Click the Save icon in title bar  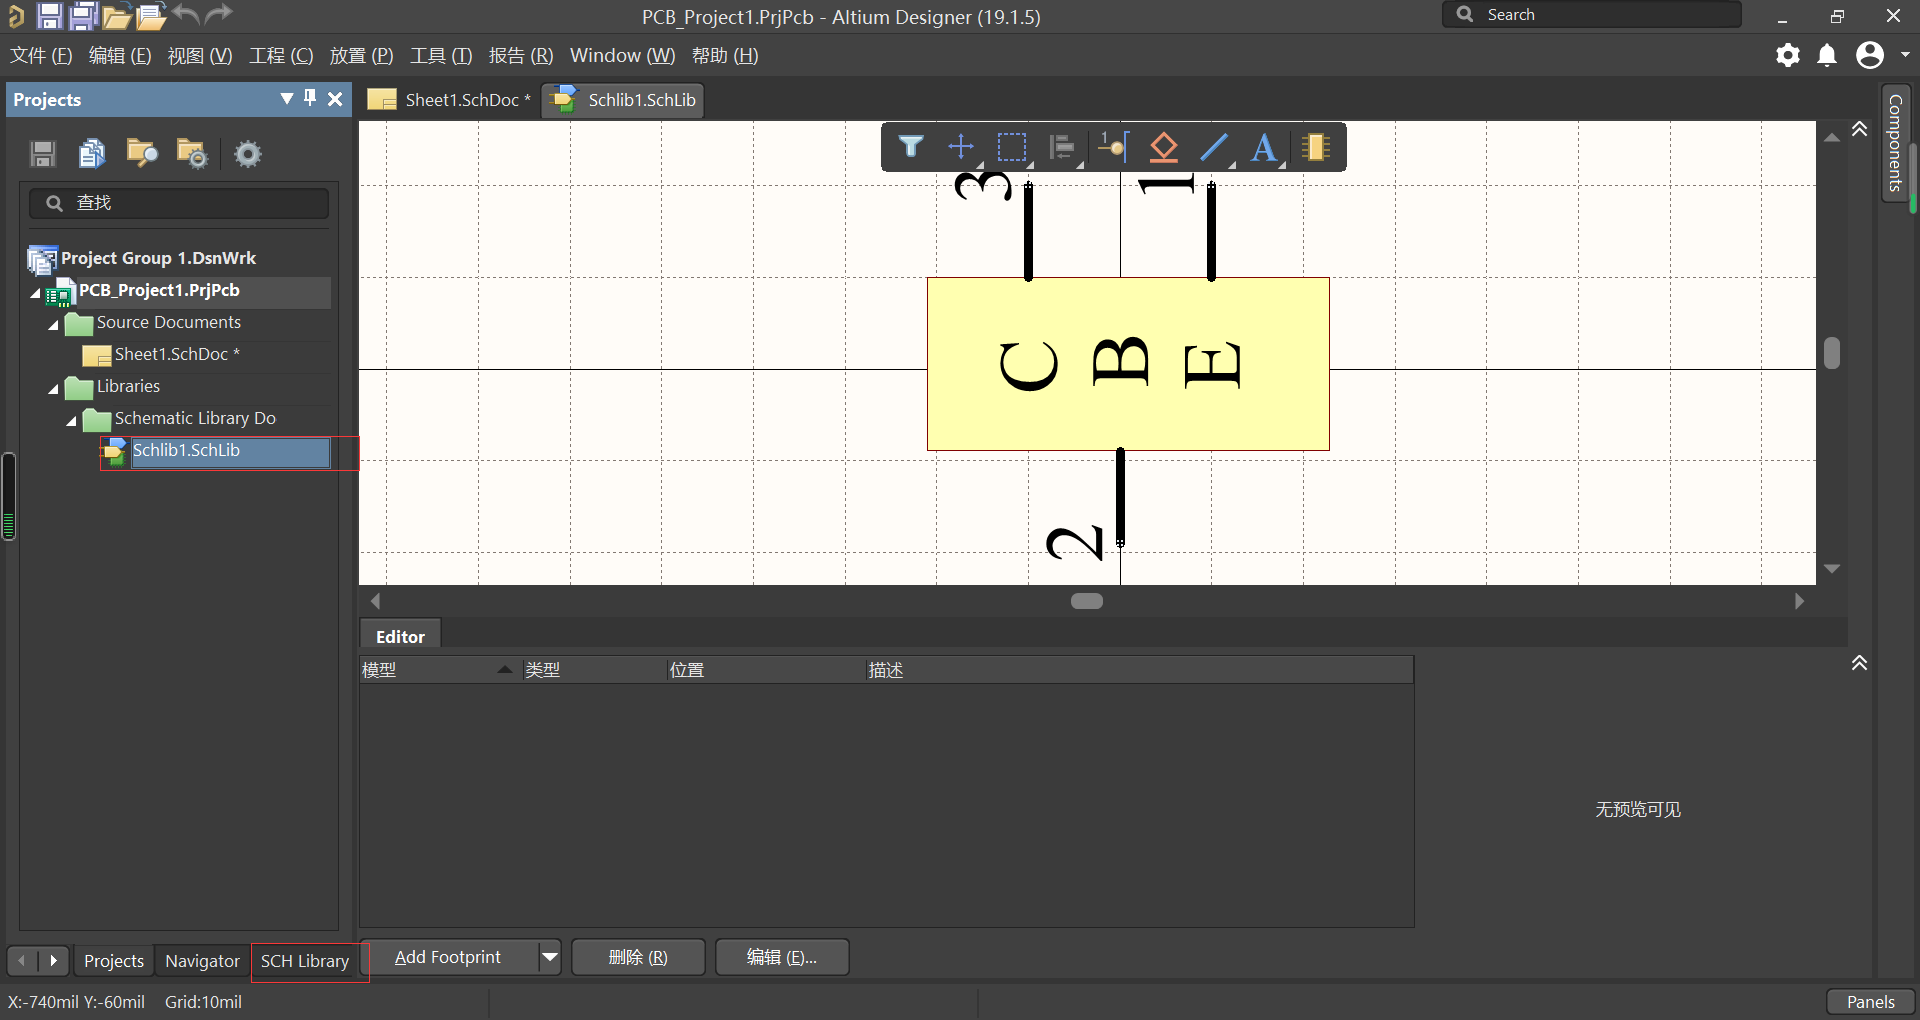click(x=49, y=15)
